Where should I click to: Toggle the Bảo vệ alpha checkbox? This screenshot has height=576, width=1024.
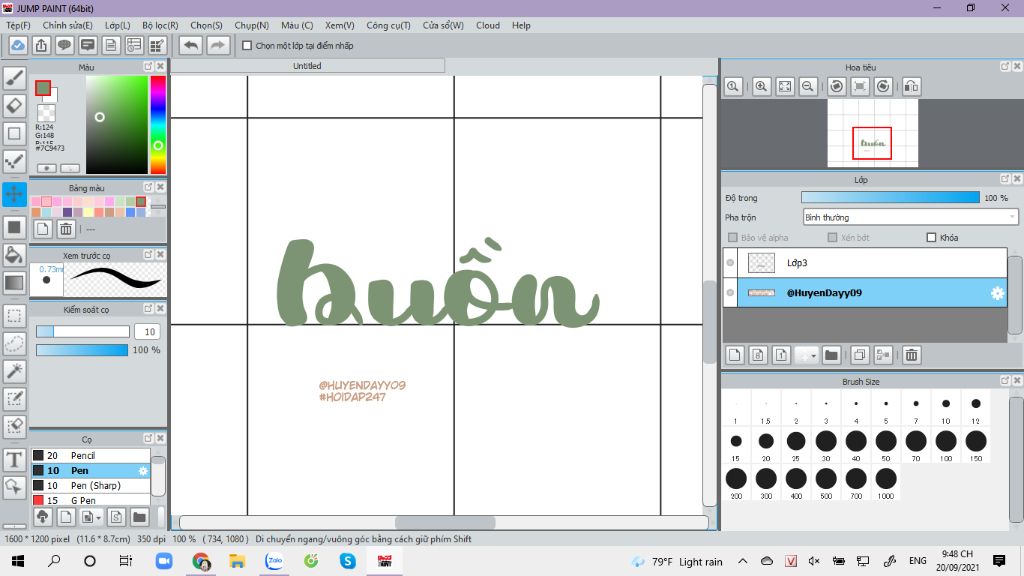click(733, 238)
